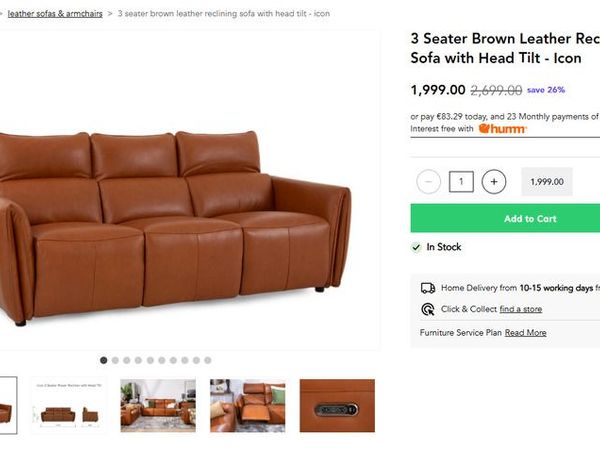Image resolution: width=600 pixels, height=450 pixels.
Task: Jump to the last carousel dot
Action: tap(208, 360)
